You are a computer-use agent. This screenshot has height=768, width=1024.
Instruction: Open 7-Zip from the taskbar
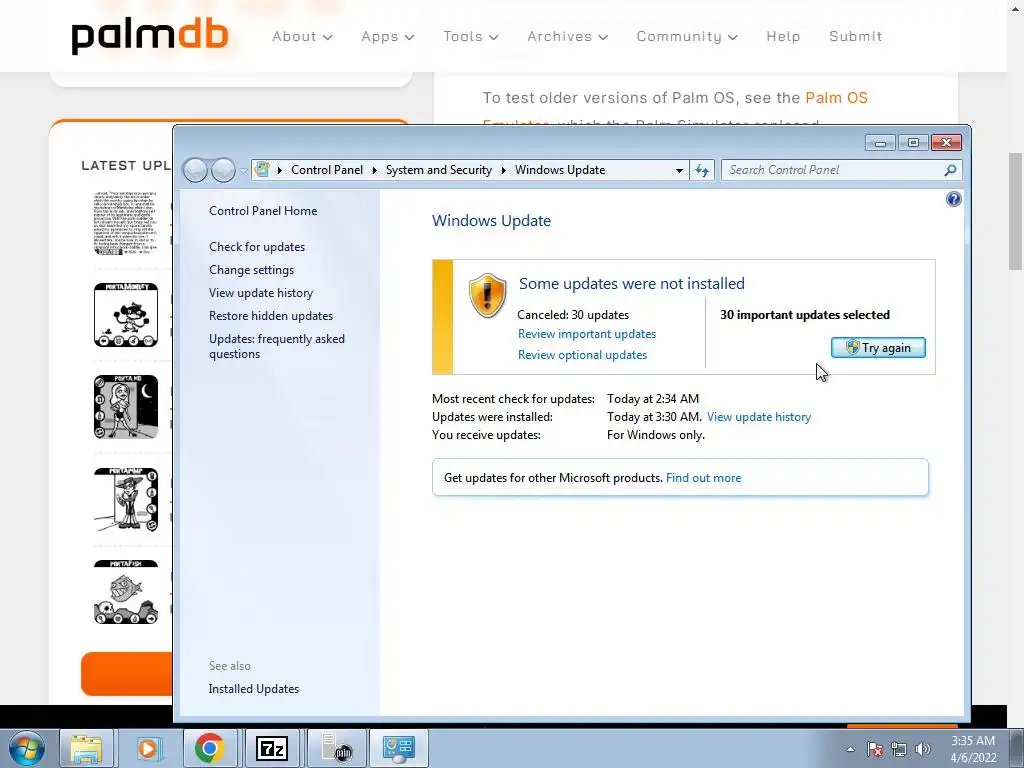tap(272, 748)
